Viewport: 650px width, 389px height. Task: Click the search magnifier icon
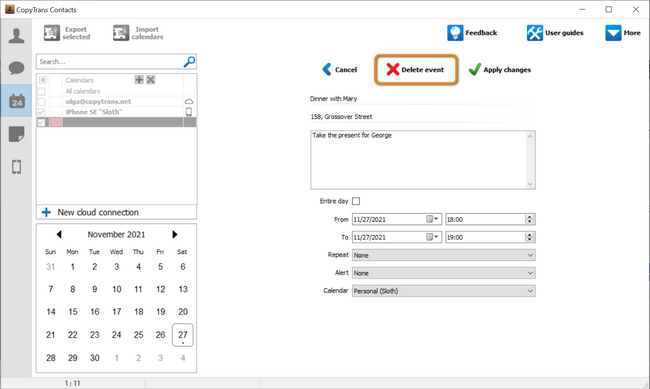tap(189, 62)
